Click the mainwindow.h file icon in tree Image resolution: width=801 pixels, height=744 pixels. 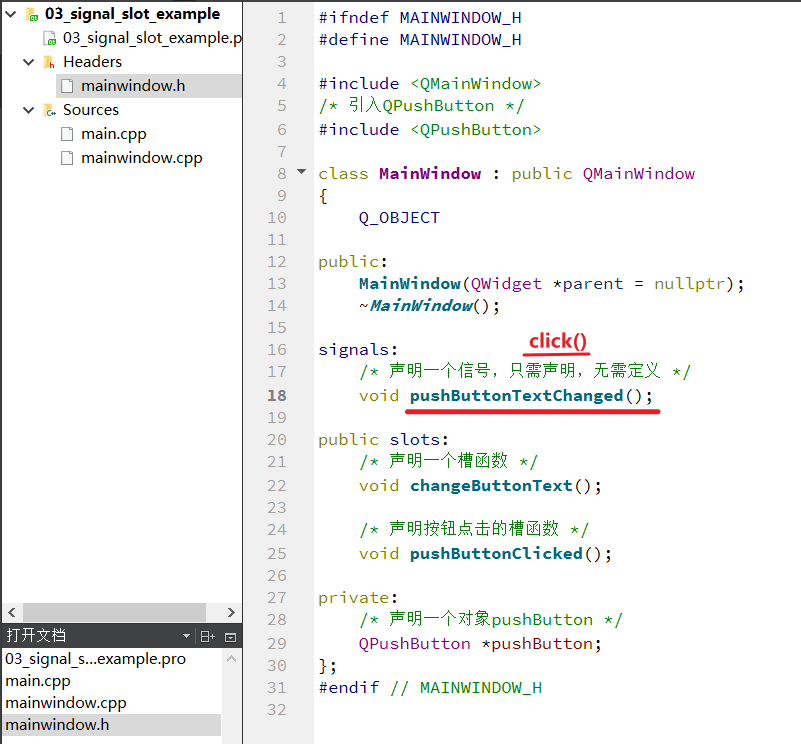click(67, 86)
